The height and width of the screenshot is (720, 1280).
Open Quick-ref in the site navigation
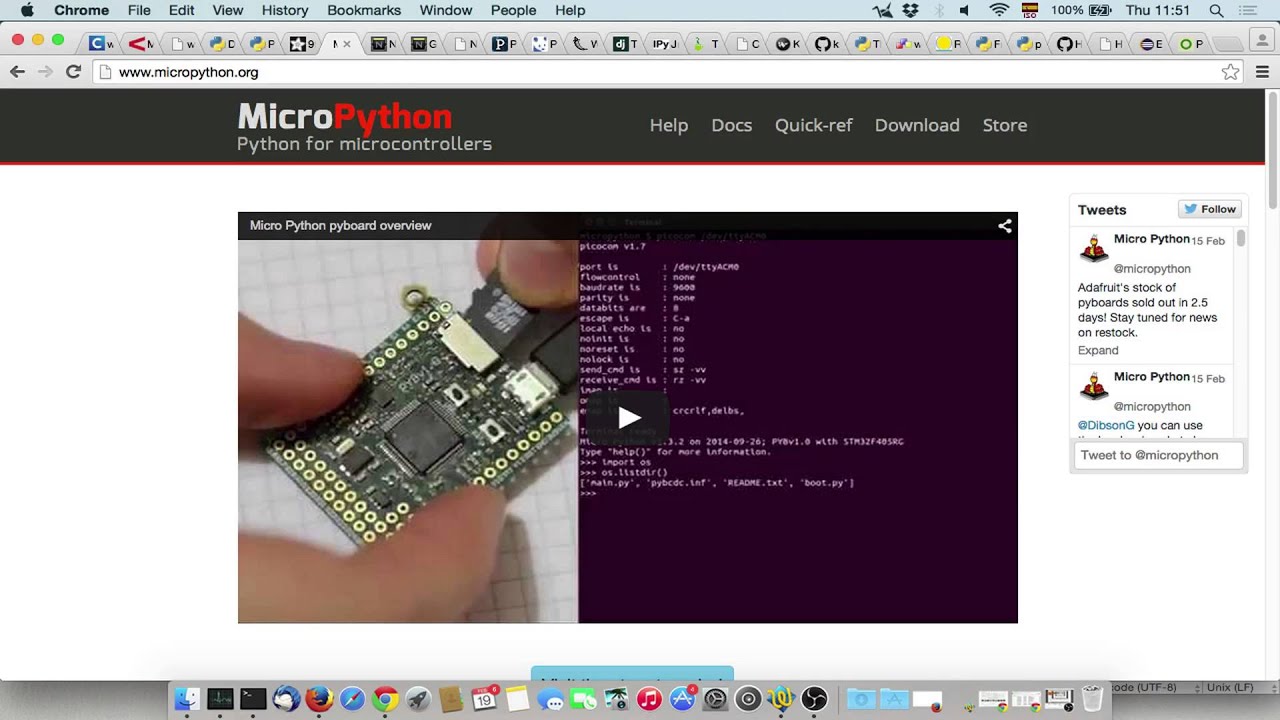coord(814,125)
